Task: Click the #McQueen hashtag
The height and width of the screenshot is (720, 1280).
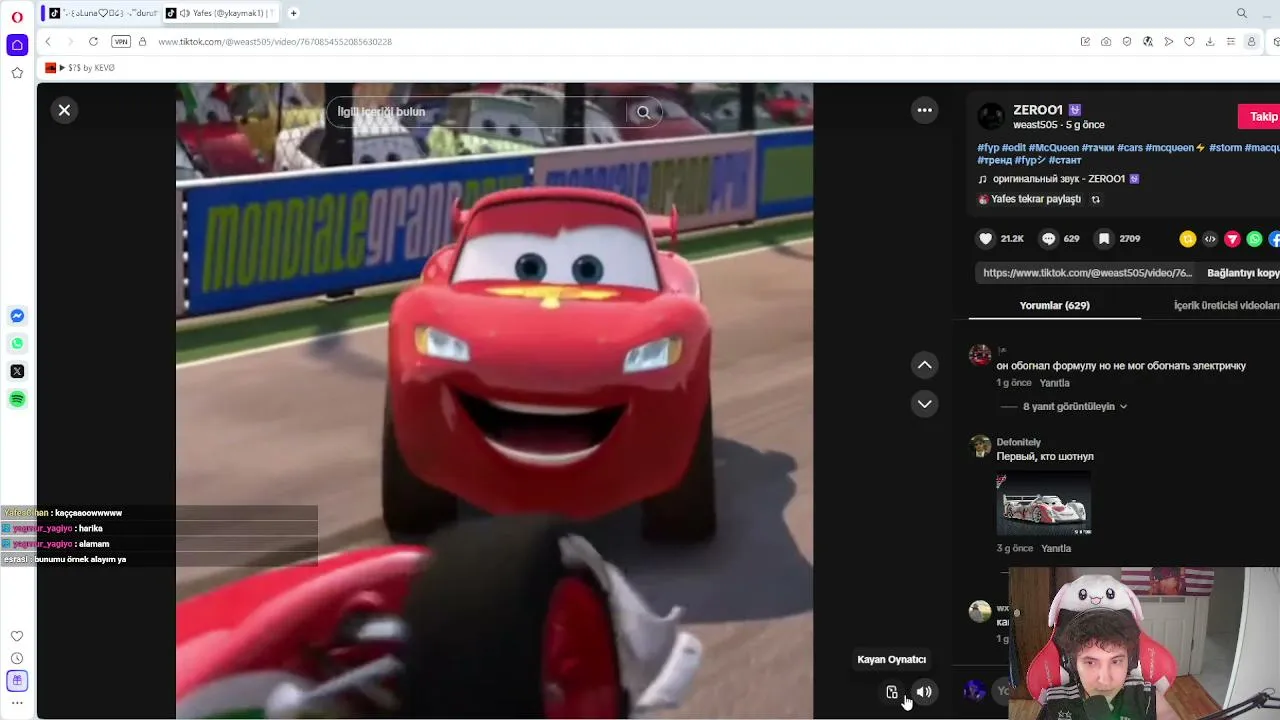Action: pyautogui.click(x=1053, y=148)
